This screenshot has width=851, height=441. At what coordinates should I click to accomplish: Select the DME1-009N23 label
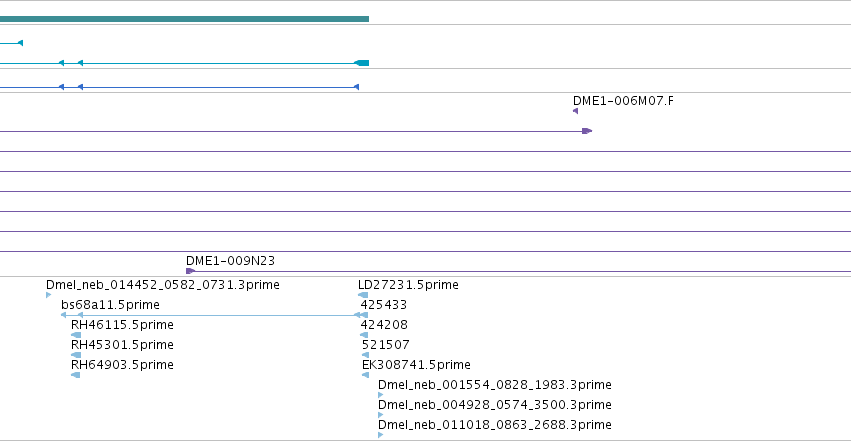tap(230, 261)
